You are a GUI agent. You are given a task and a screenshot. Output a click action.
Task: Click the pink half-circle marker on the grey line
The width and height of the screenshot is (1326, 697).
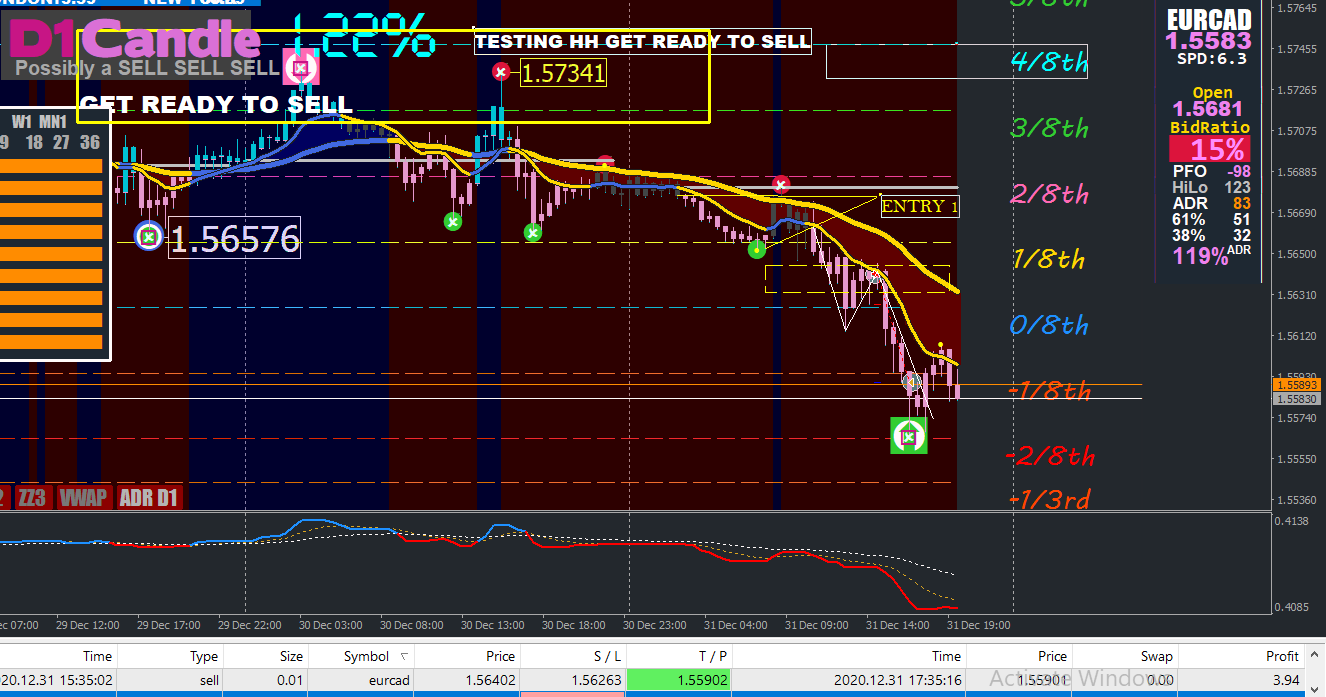[605, 162]
